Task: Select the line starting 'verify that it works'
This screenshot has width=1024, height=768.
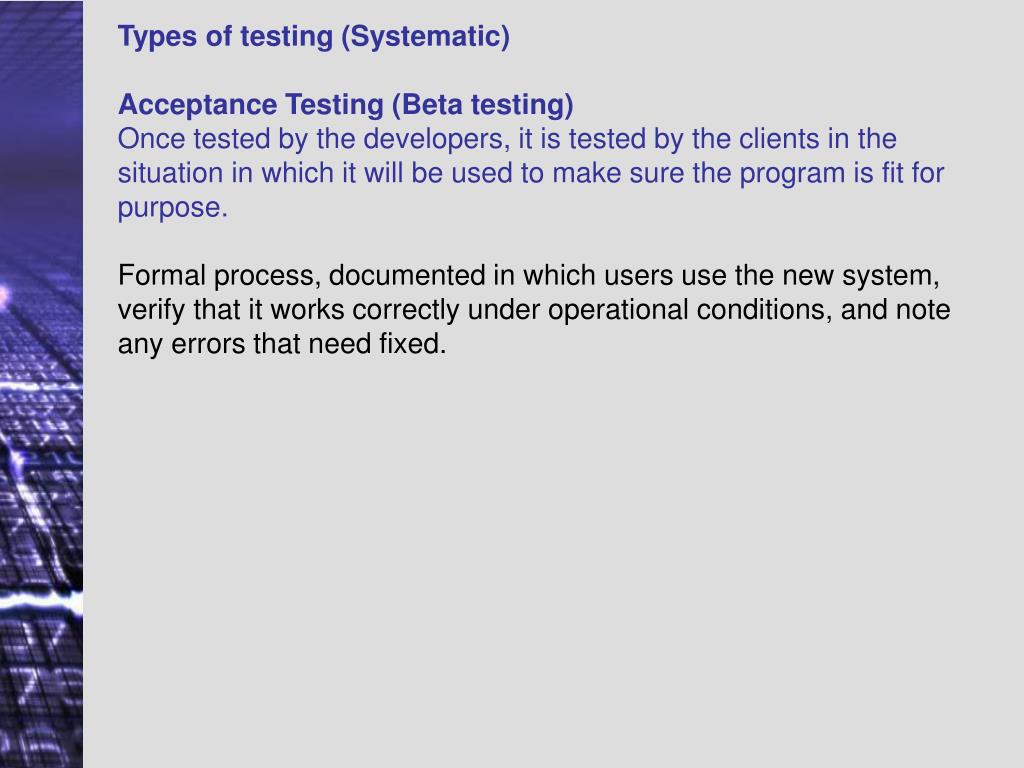Action: click(x=534, y=310)
